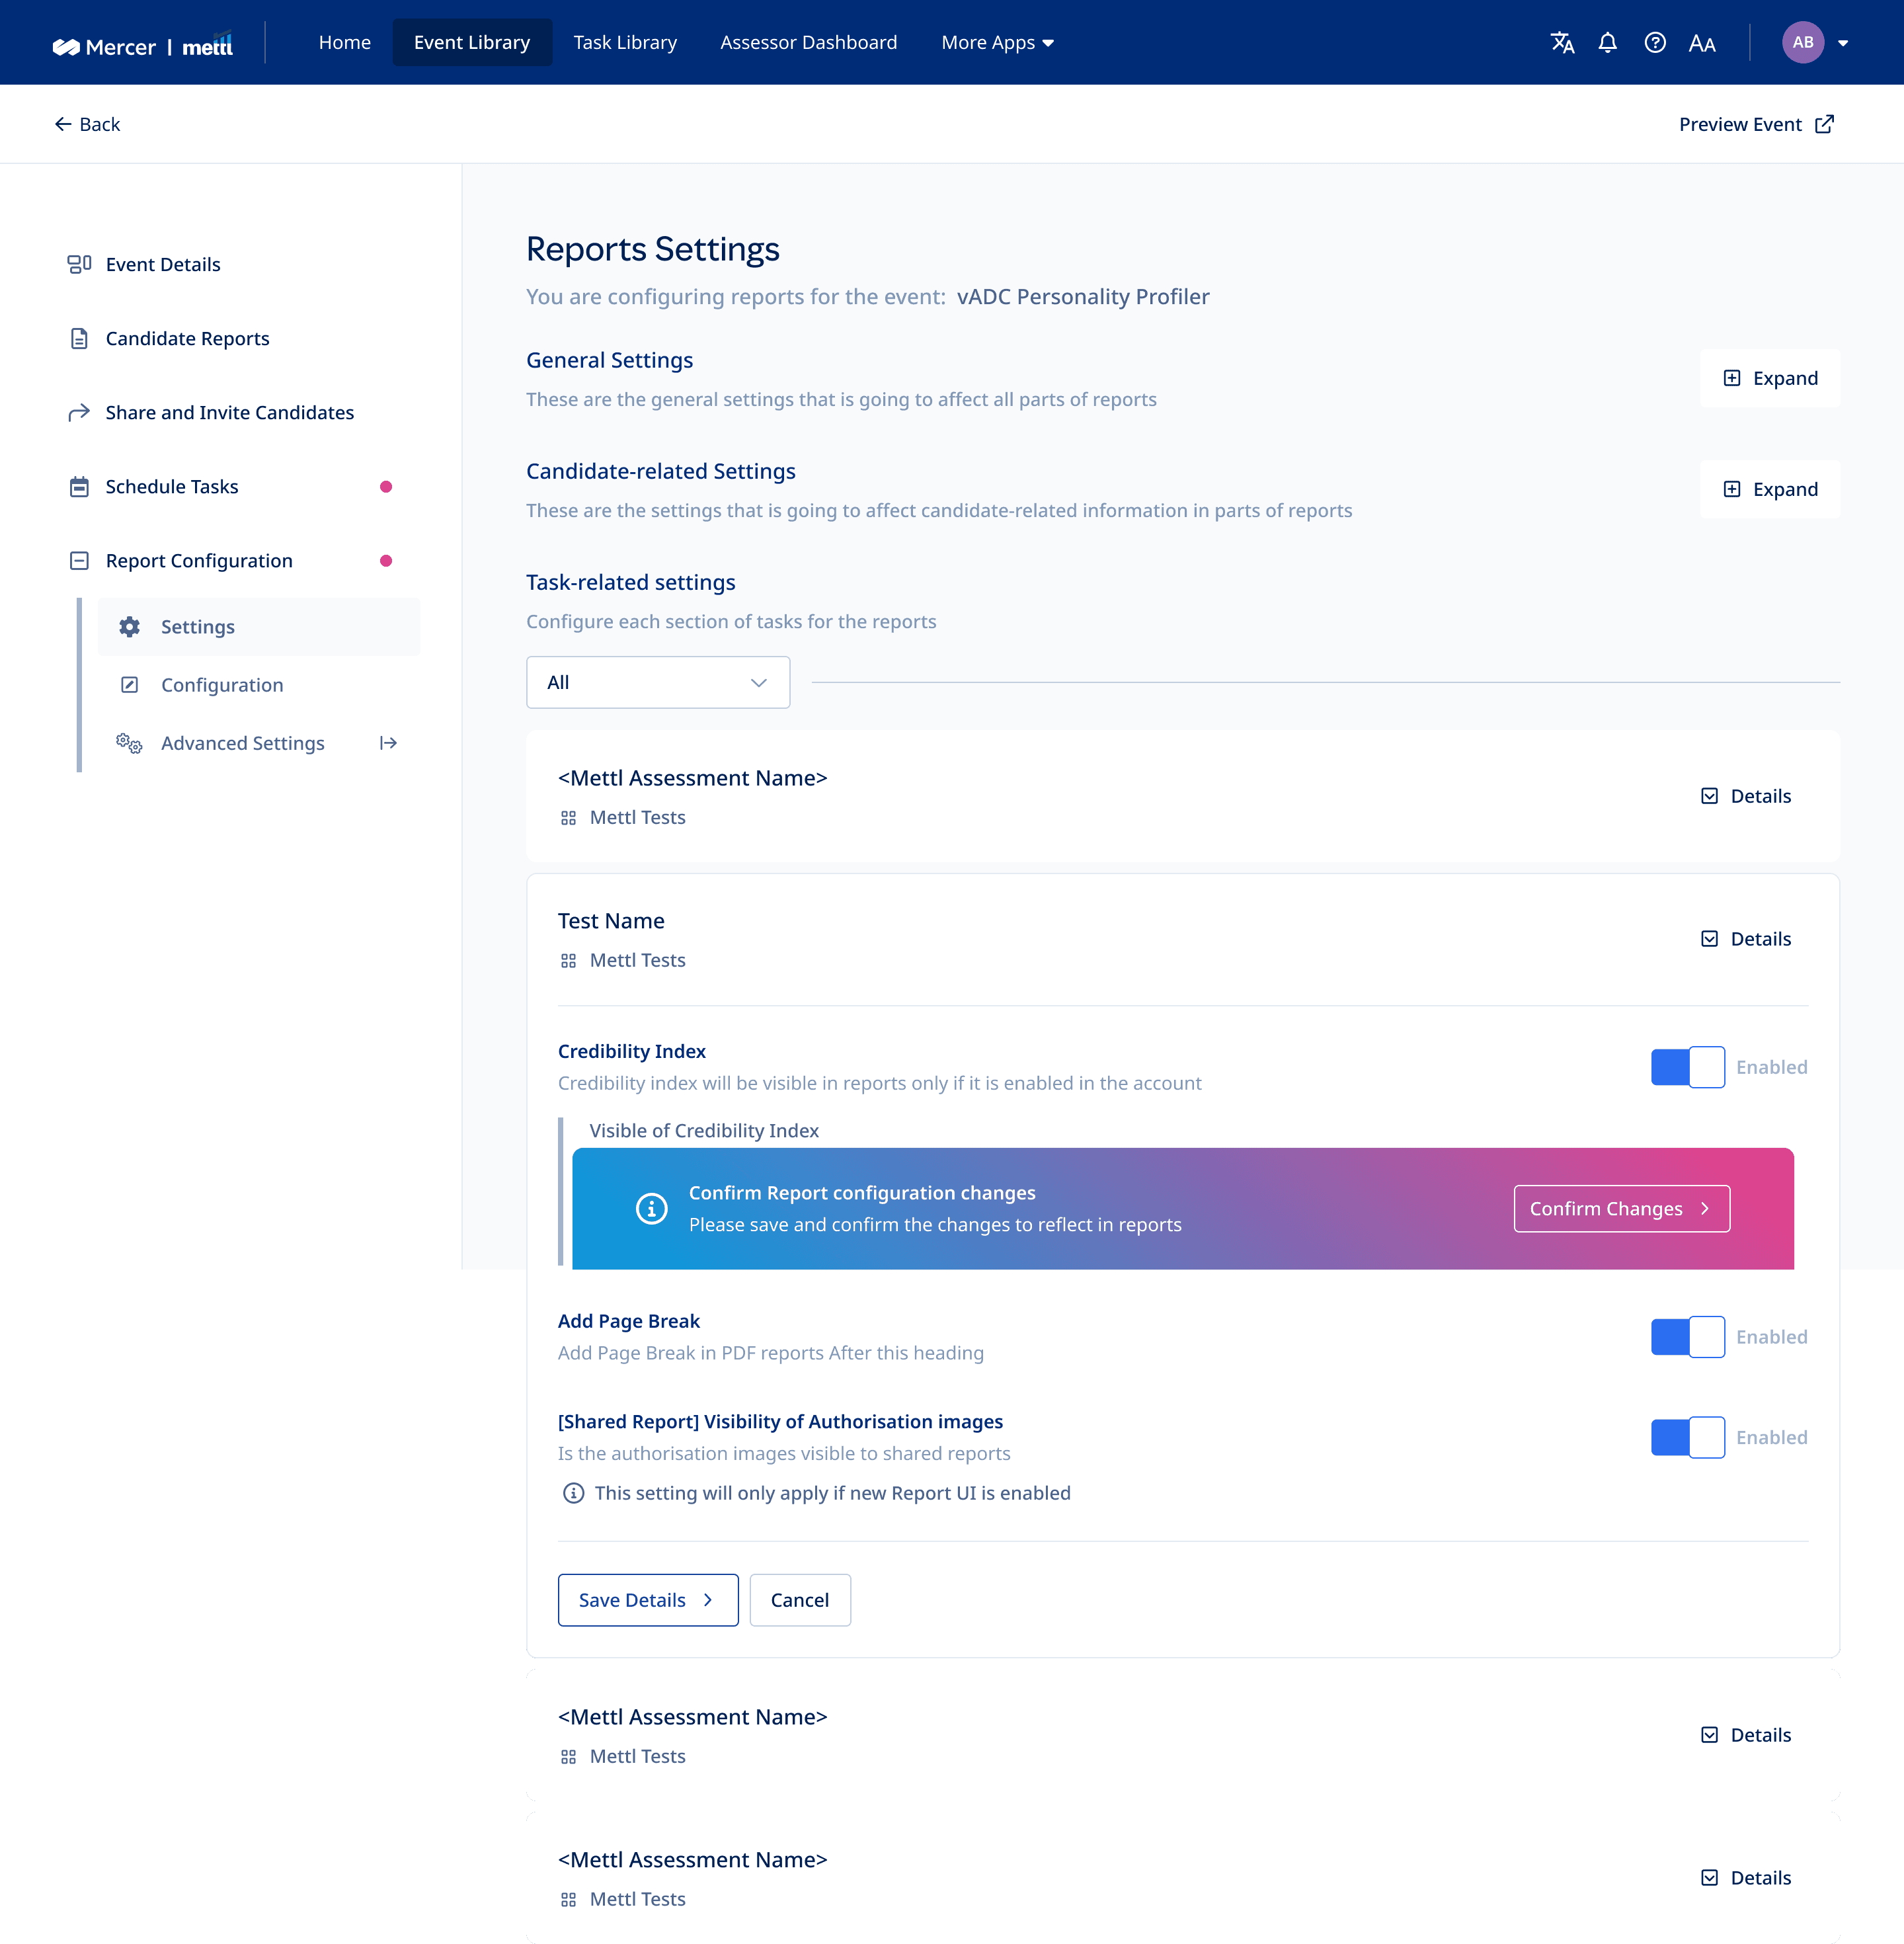
Task: Open the Preview Event link
Action: (1755, 124)
